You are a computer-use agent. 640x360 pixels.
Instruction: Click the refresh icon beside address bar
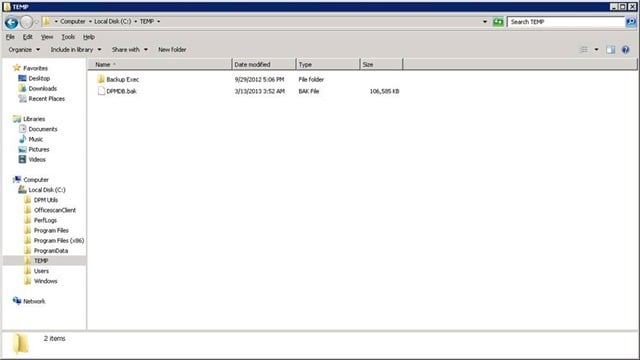coord(498,22)
